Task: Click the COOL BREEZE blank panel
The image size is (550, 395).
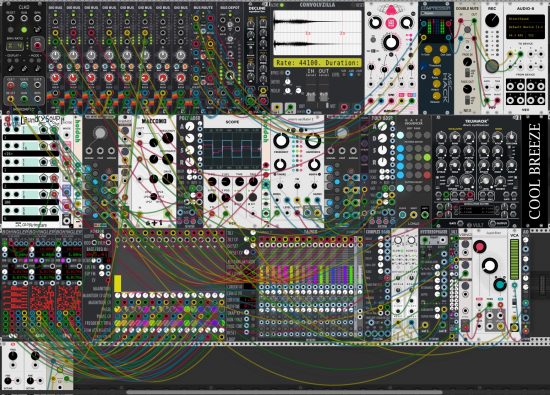Action: [534, 172]
